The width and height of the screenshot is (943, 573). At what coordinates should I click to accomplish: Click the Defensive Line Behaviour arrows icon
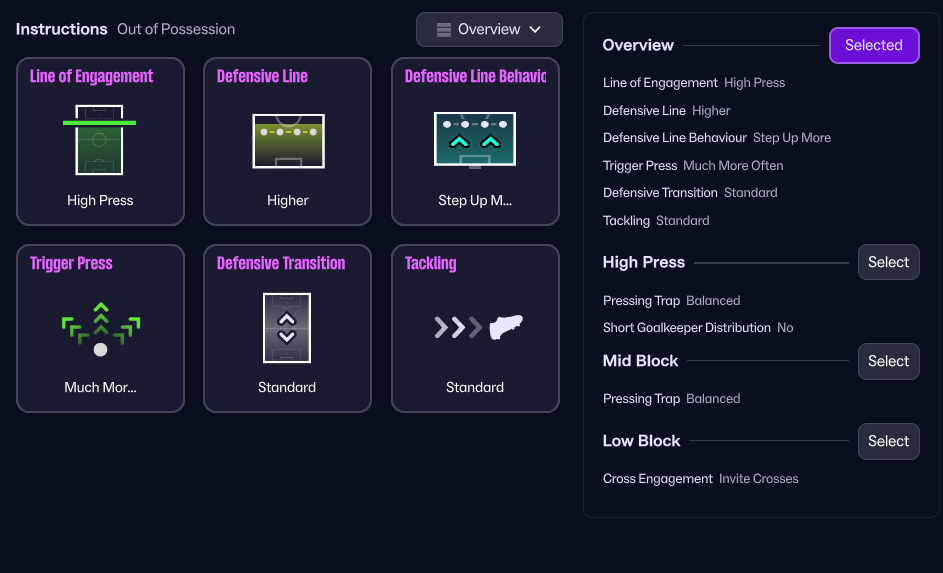pos(474,140)
